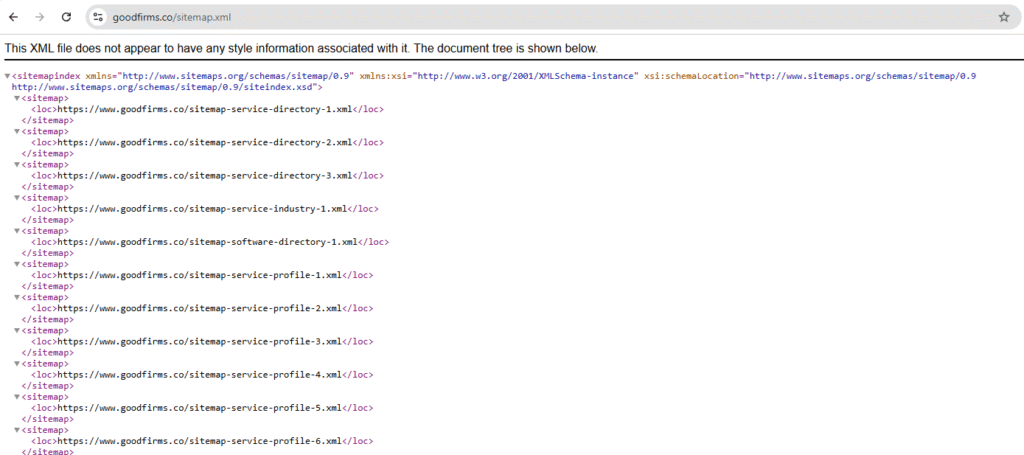Collapse the sitemap node for software-directory-1.xml
The image size is (1024, 455).
[17, 231]
